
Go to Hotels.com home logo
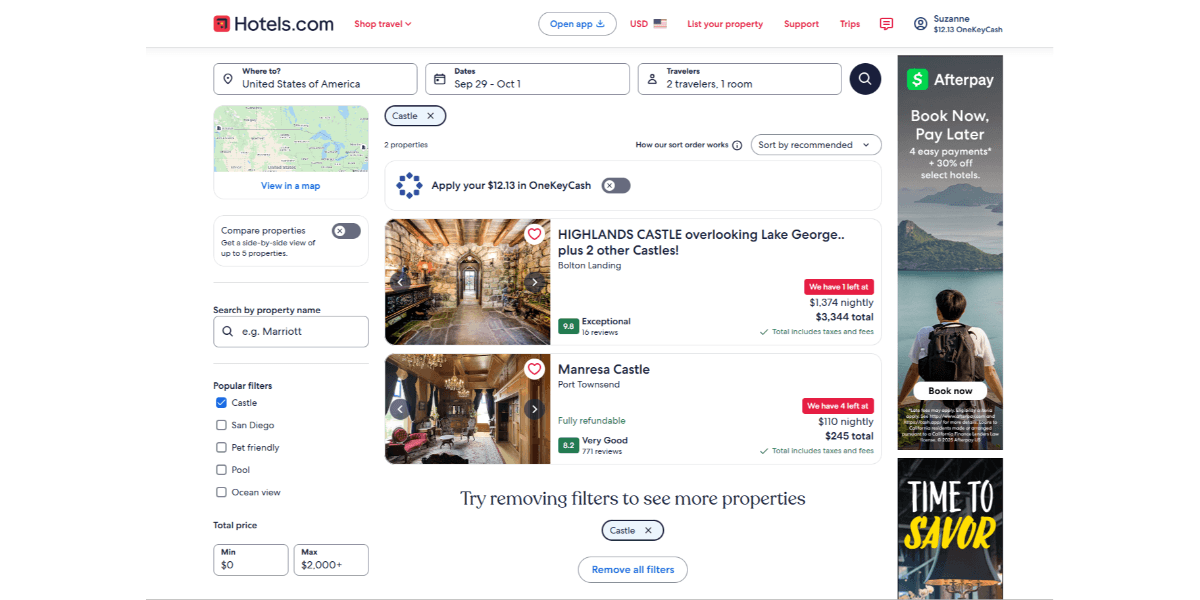273,24
